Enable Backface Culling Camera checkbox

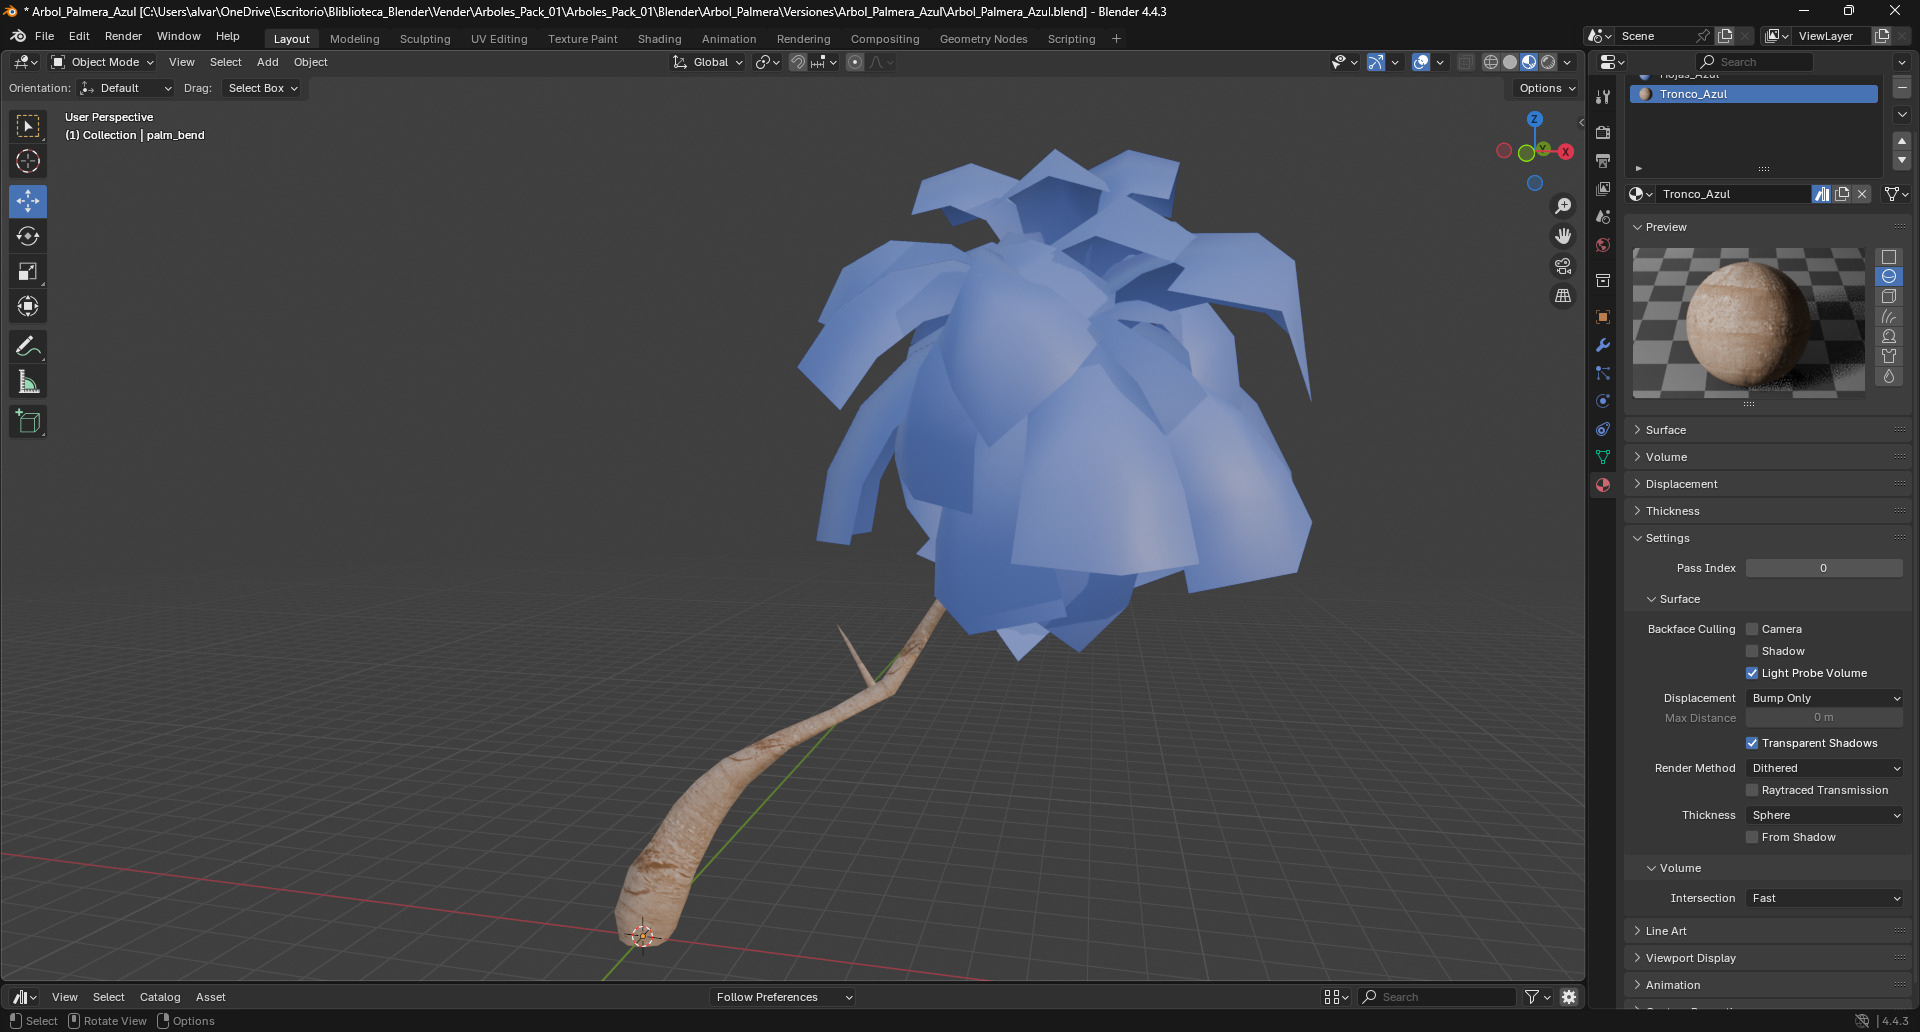tap(1752, 629)
